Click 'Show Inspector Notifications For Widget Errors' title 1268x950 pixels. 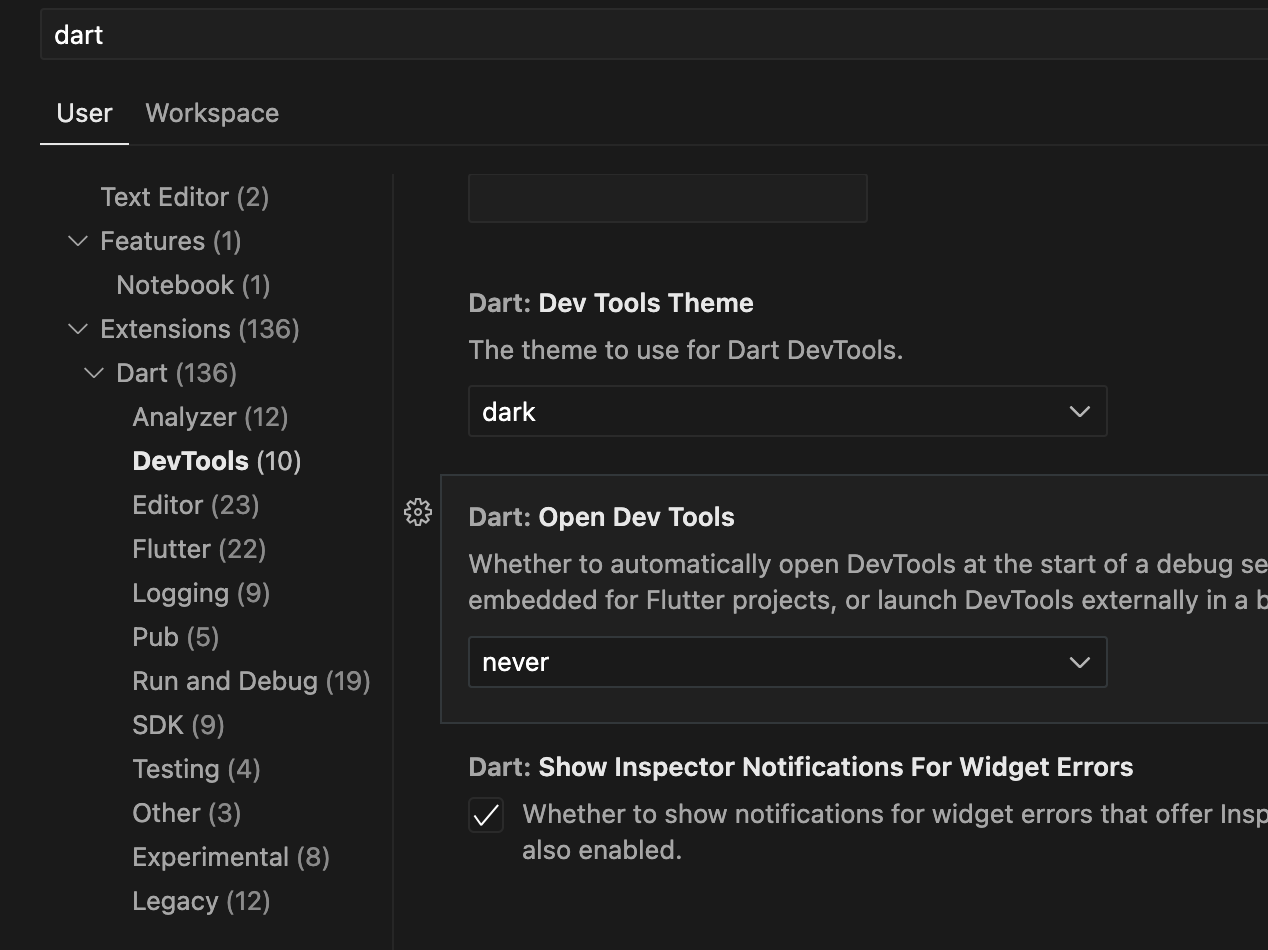click(836, 767)
